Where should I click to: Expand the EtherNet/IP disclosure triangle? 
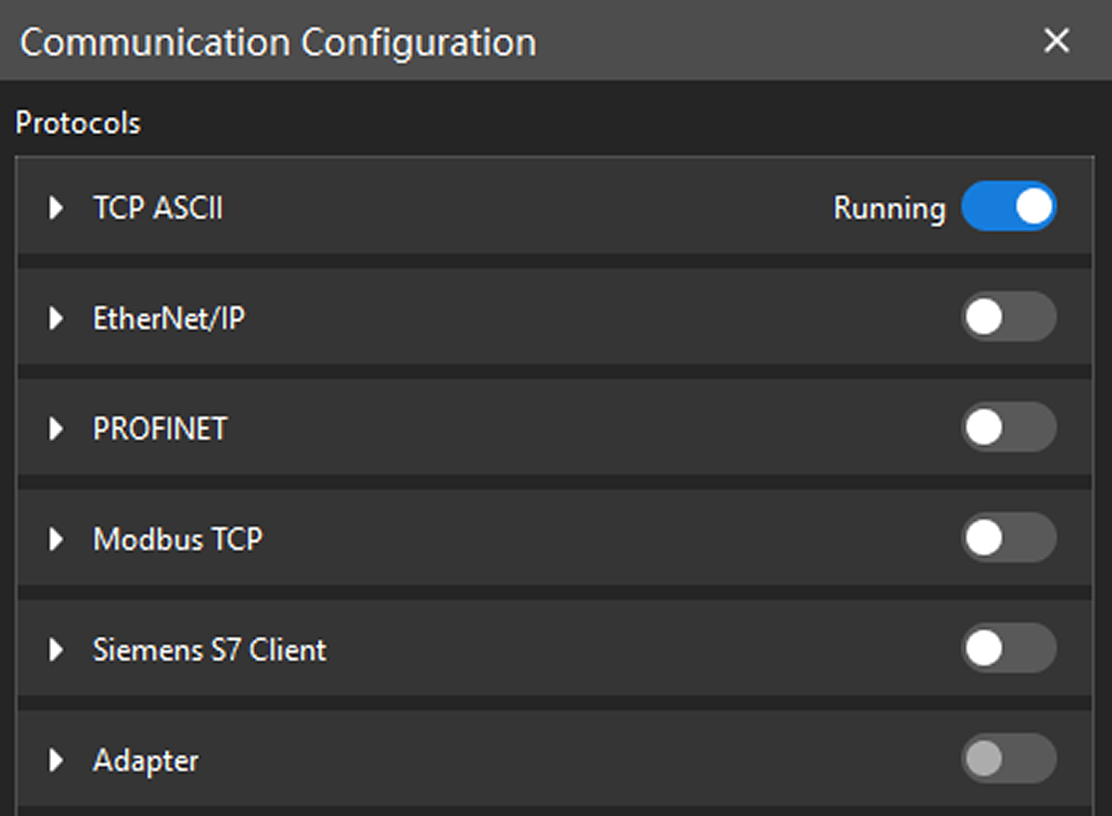(x=56, y=319)
